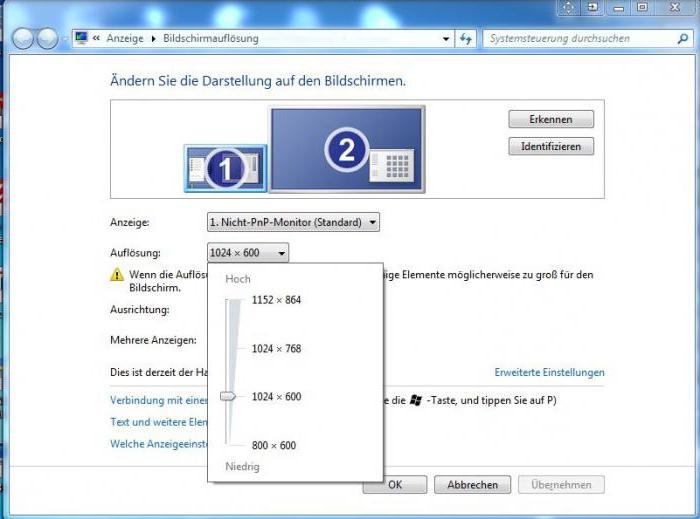Collapse the Auflösung resolution dropdown
Screen dimensions: 700x519
pos(248,253)
